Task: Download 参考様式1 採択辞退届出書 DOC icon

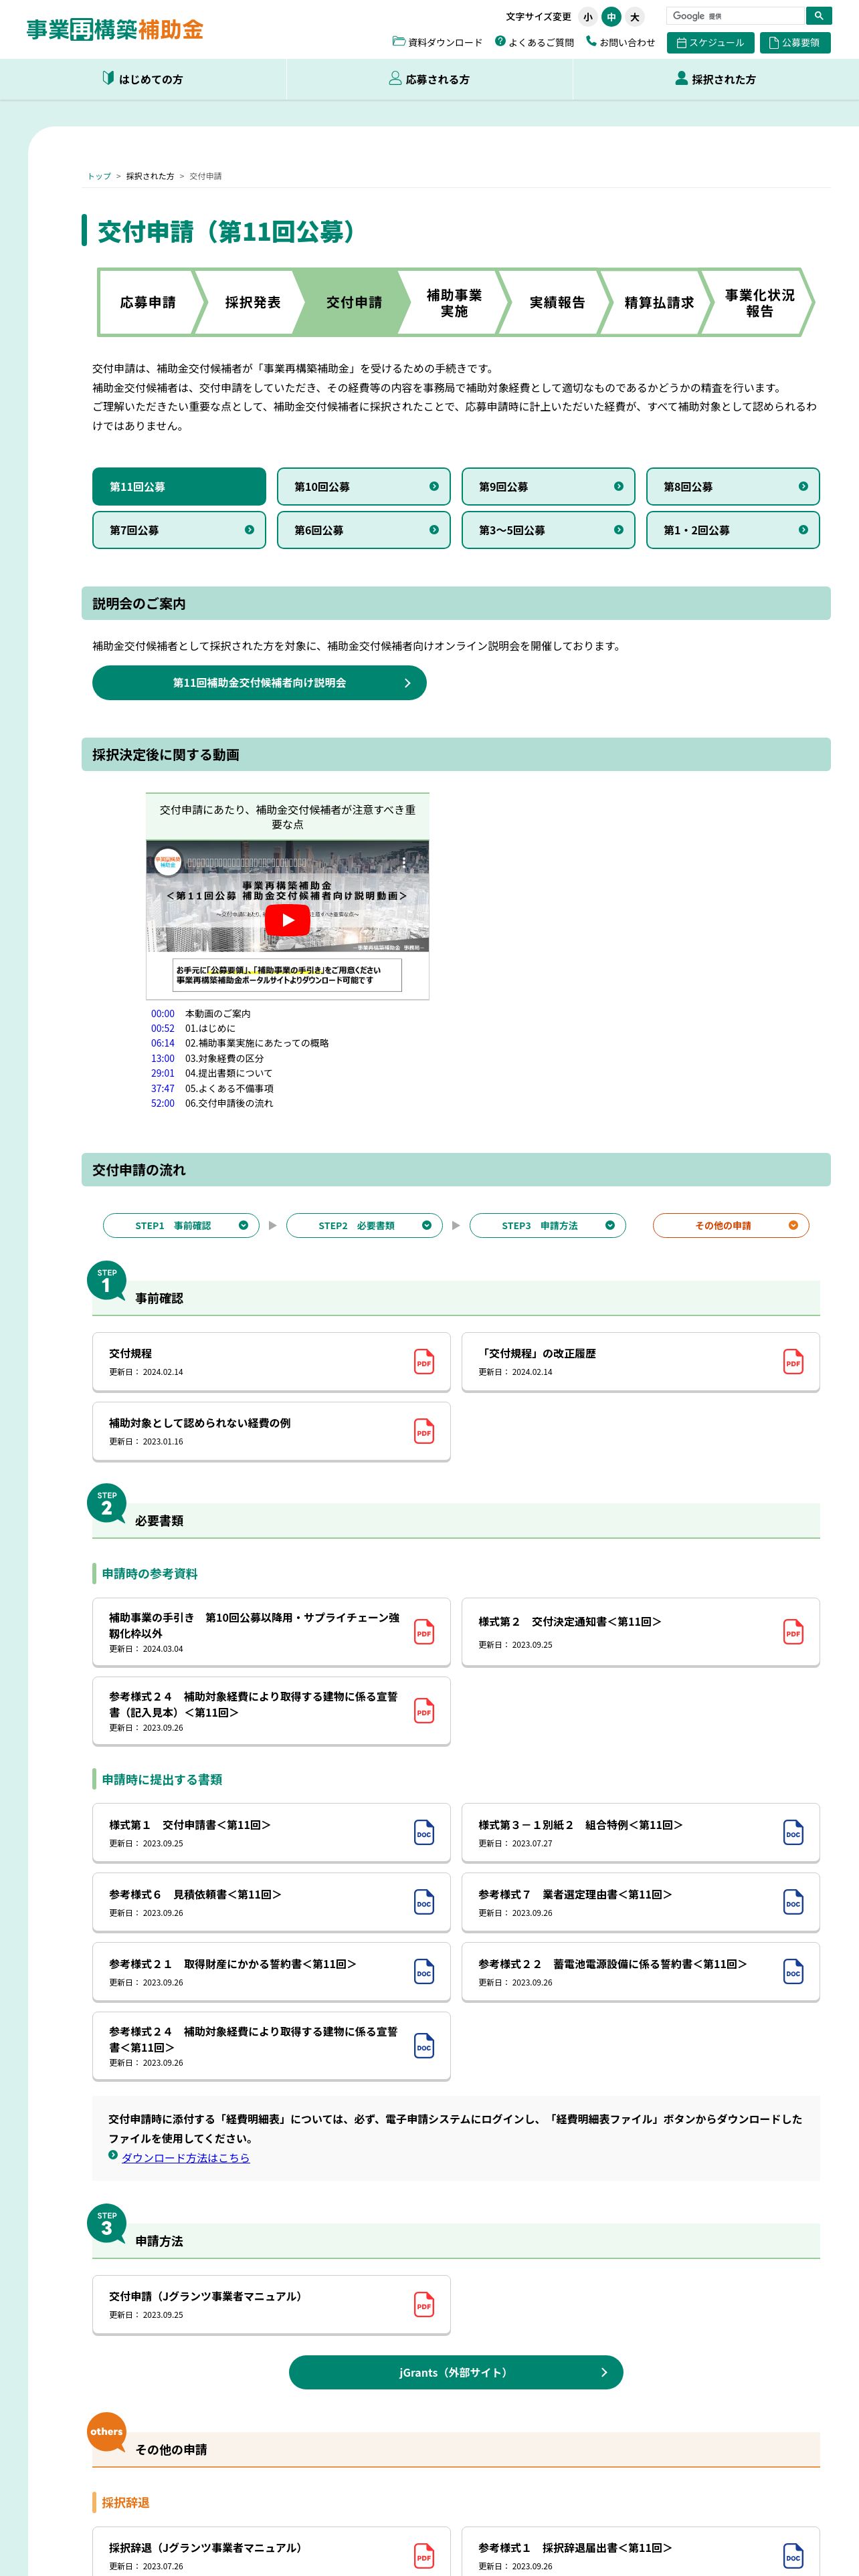Action: pos(793,2556)
